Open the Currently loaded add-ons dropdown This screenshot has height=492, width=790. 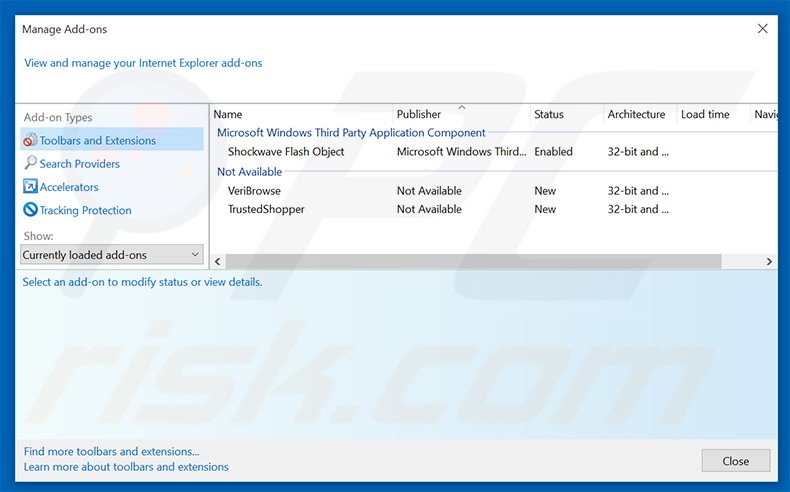[x=112, y=255]
